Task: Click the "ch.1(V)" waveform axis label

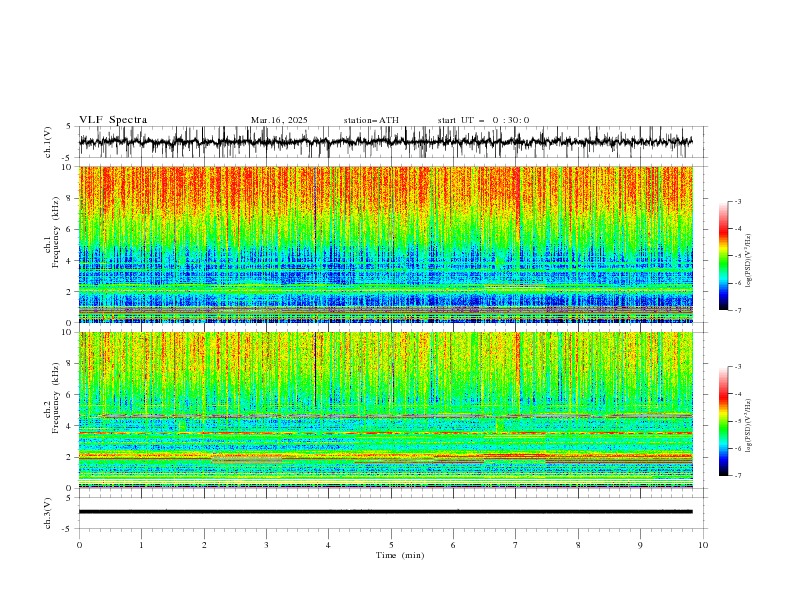Action: (x=48, y=142)
